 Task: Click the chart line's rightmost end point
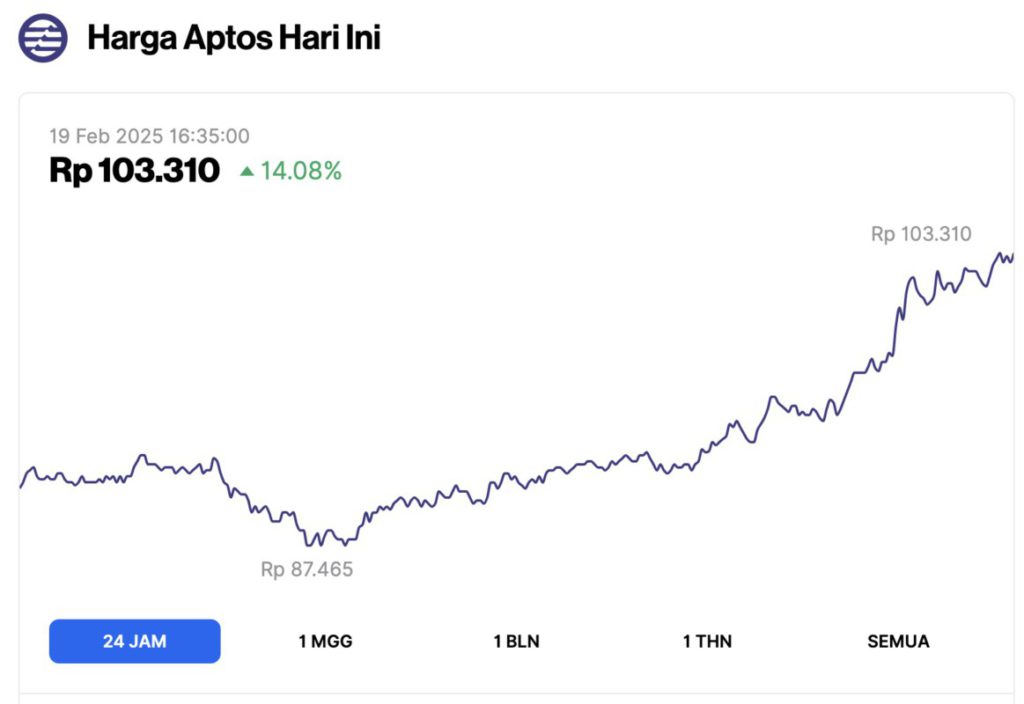1012,256
